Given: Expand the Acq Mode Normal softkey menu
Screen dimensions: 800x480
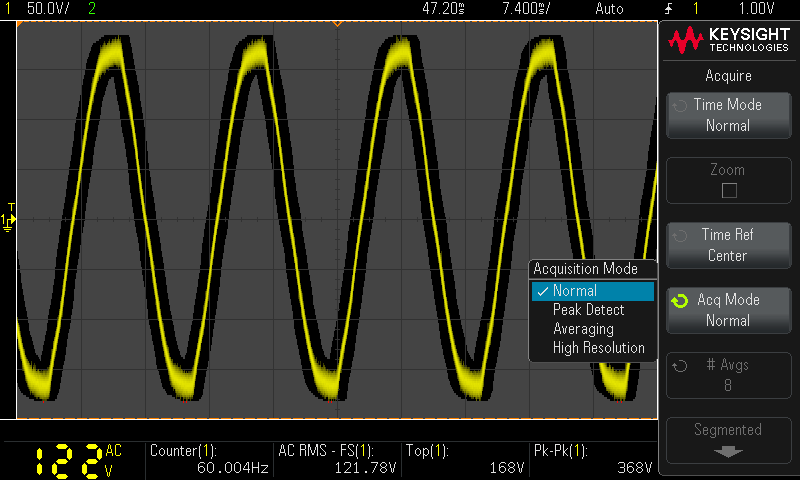Looking at the screenshot, I should [728, 311].
